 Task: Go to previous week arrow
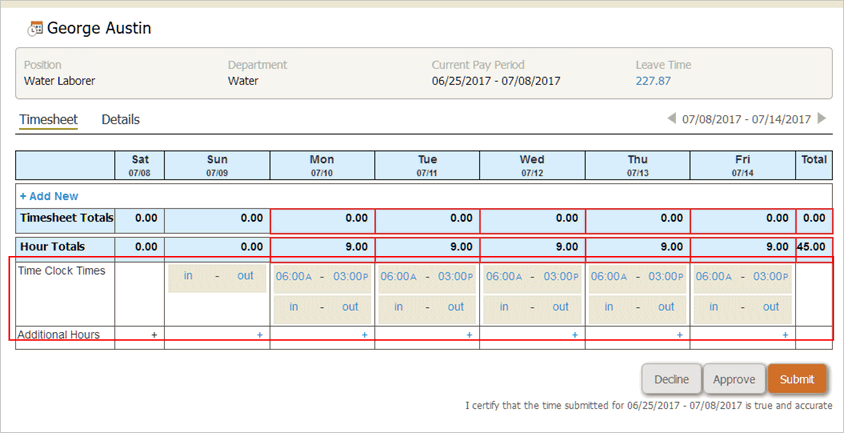pyautogui.click(x=671, y=118)
